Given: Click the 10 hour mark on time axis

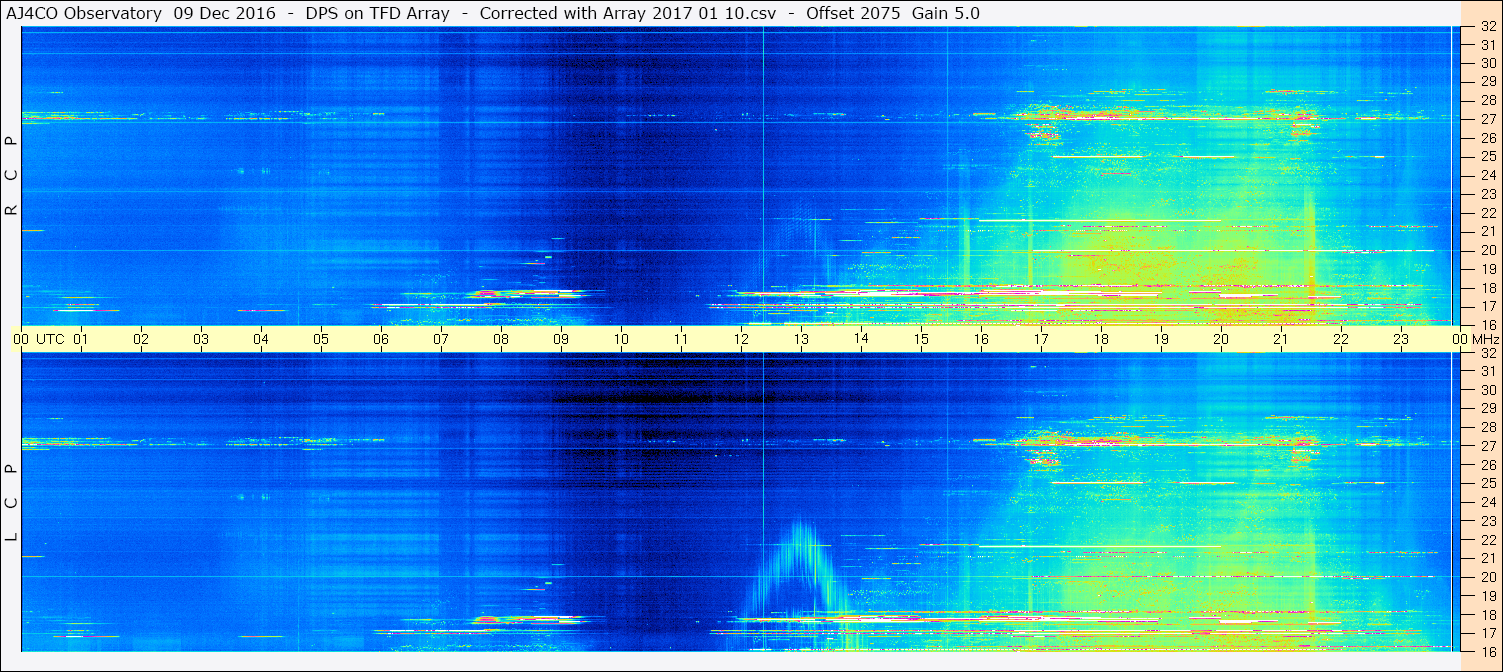Looking at the screenshot, I should click(x=621, y=339).
